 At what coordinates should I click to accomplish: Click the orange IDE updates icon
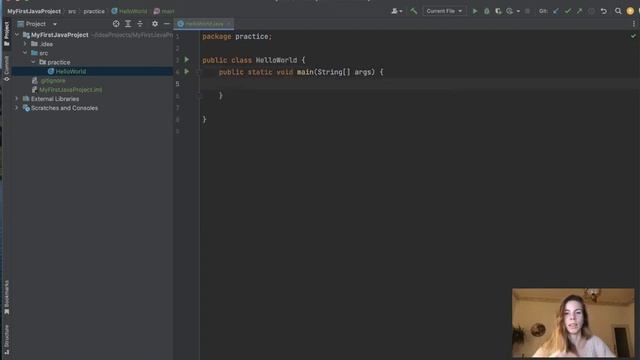[630, 11]
